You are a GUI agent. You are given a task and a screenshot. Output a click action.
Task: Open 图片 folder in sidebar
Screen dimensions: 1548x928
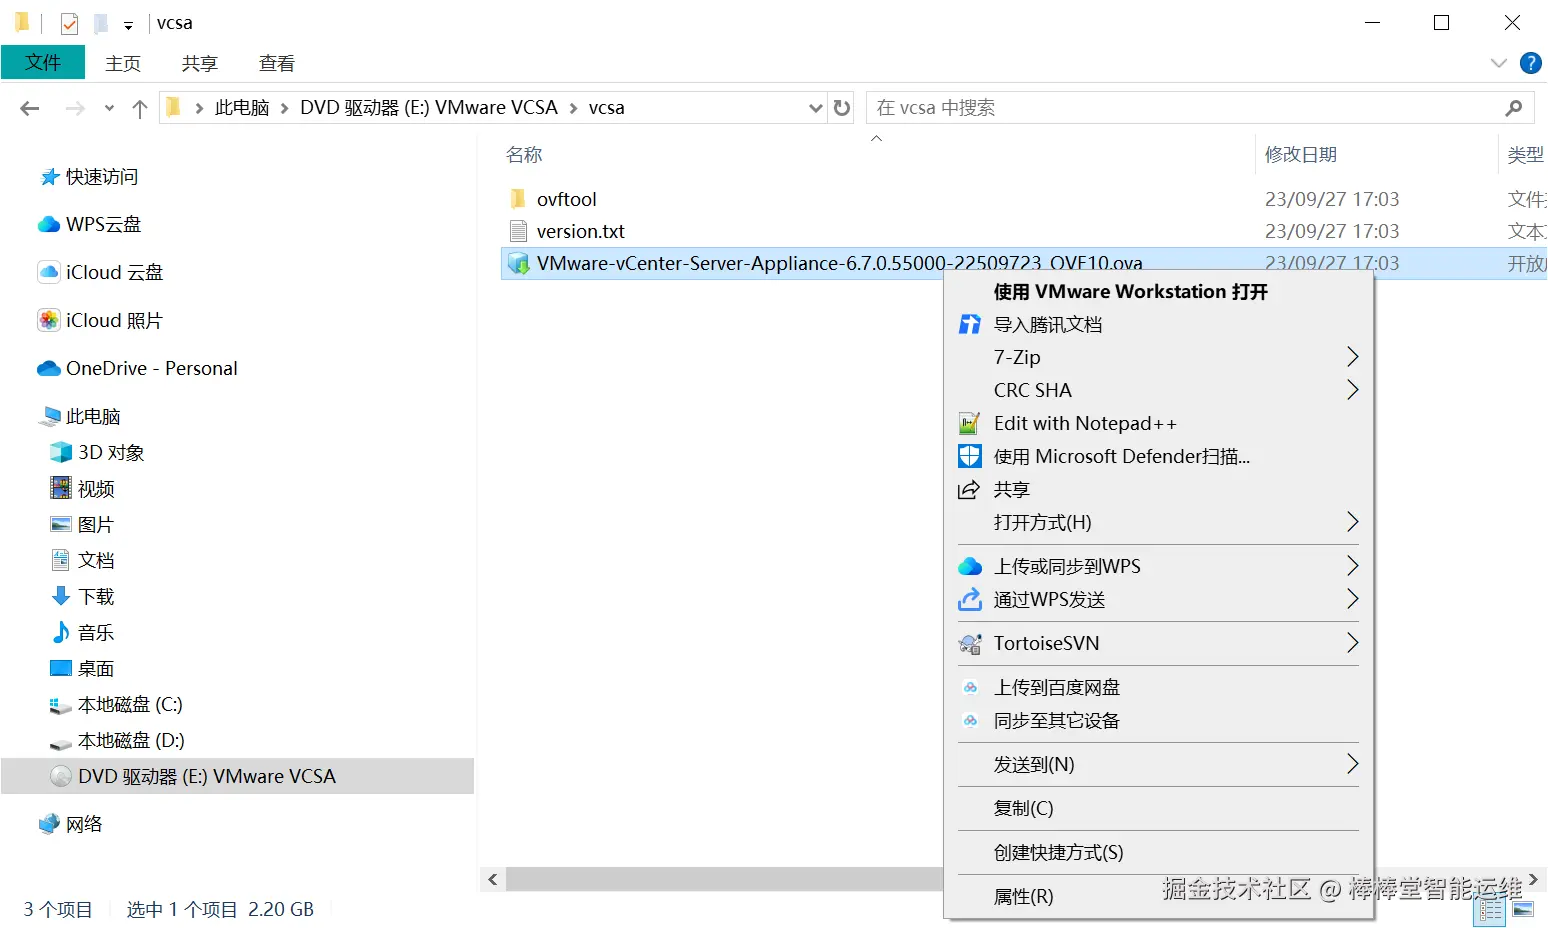[83, 525]
